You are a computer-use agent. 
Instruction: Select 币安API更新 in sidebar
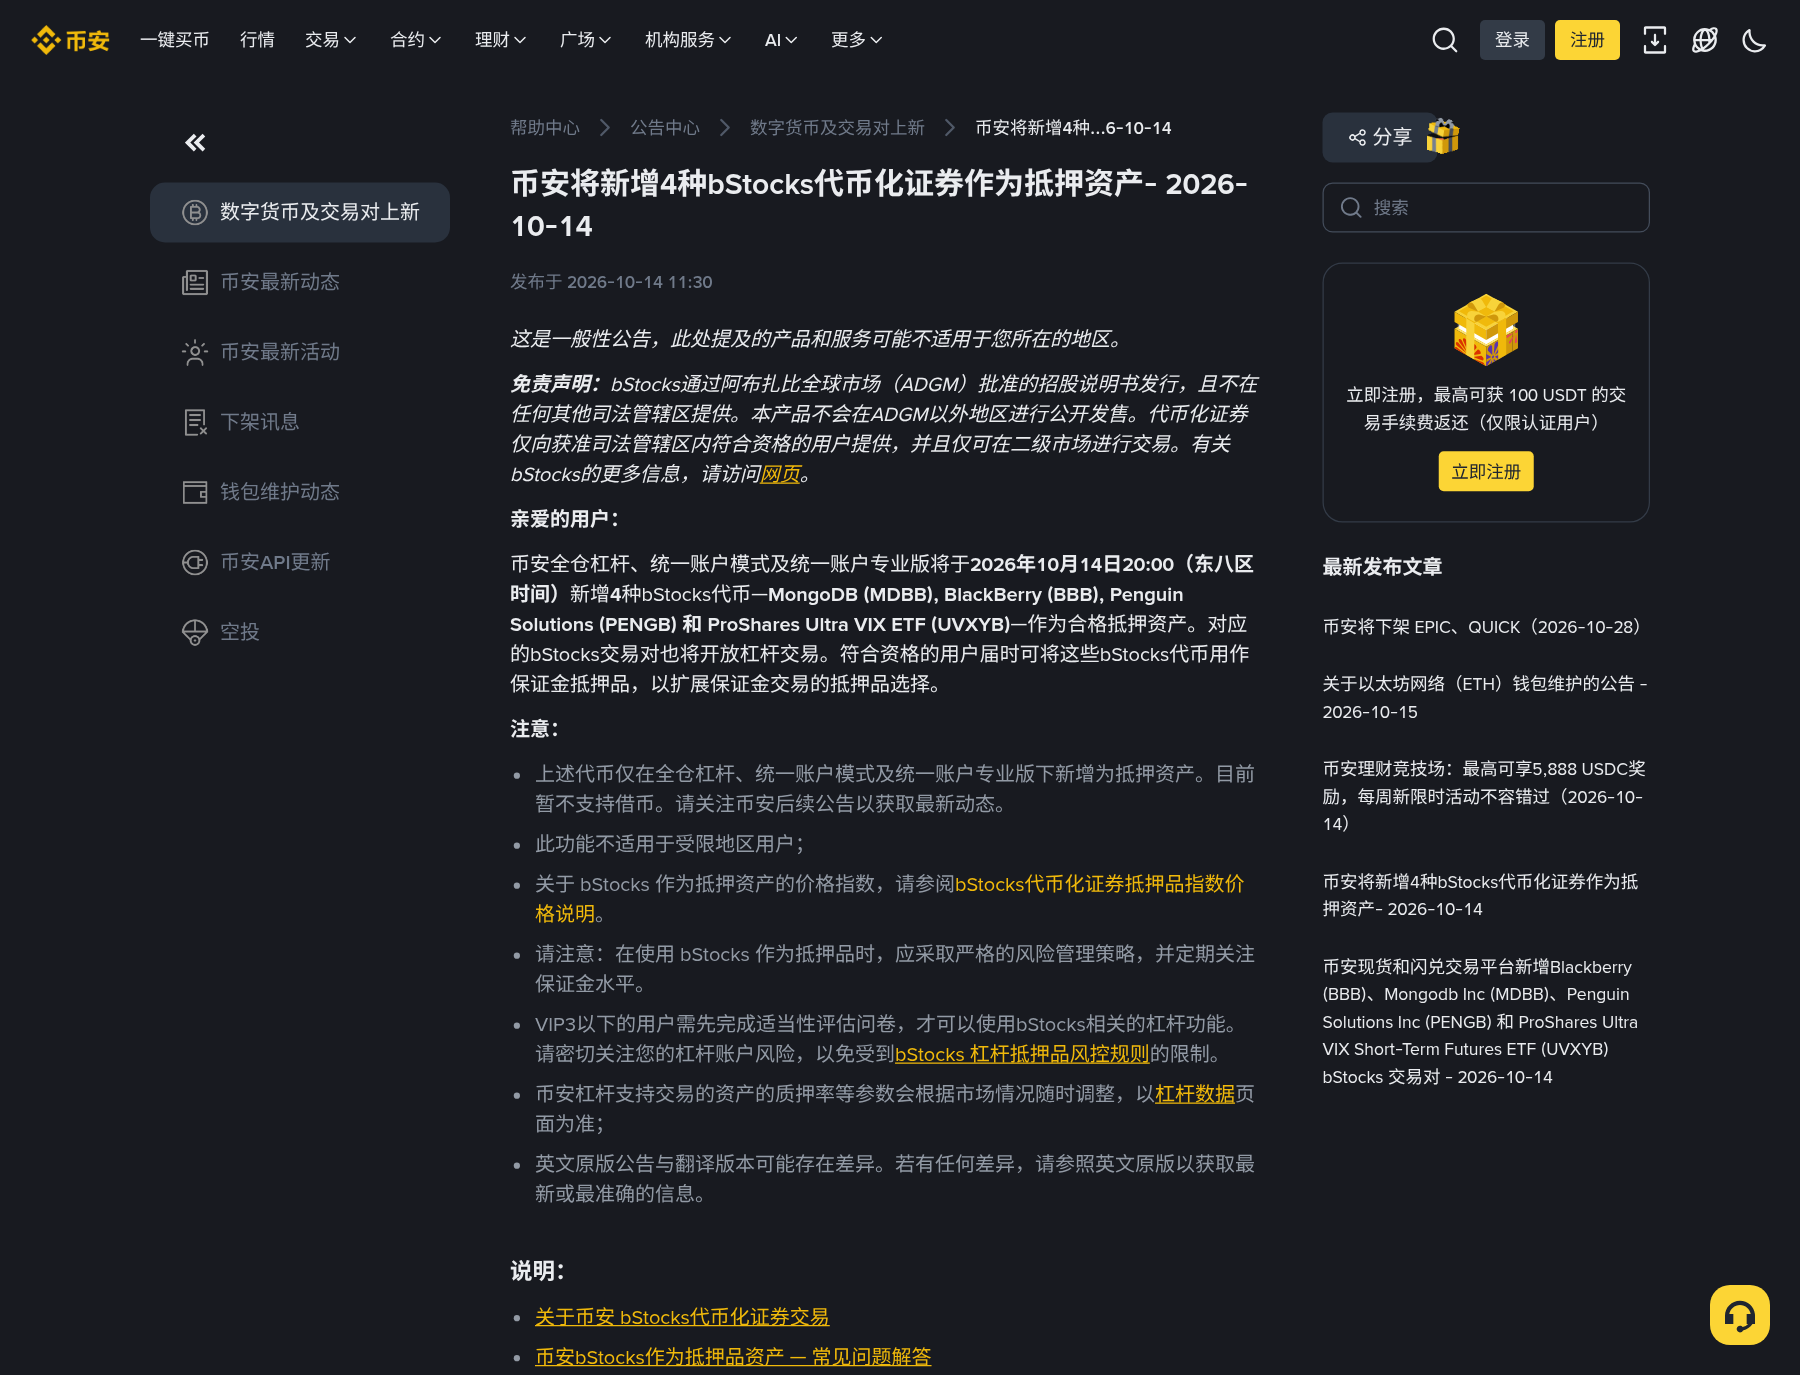[300, 562]
